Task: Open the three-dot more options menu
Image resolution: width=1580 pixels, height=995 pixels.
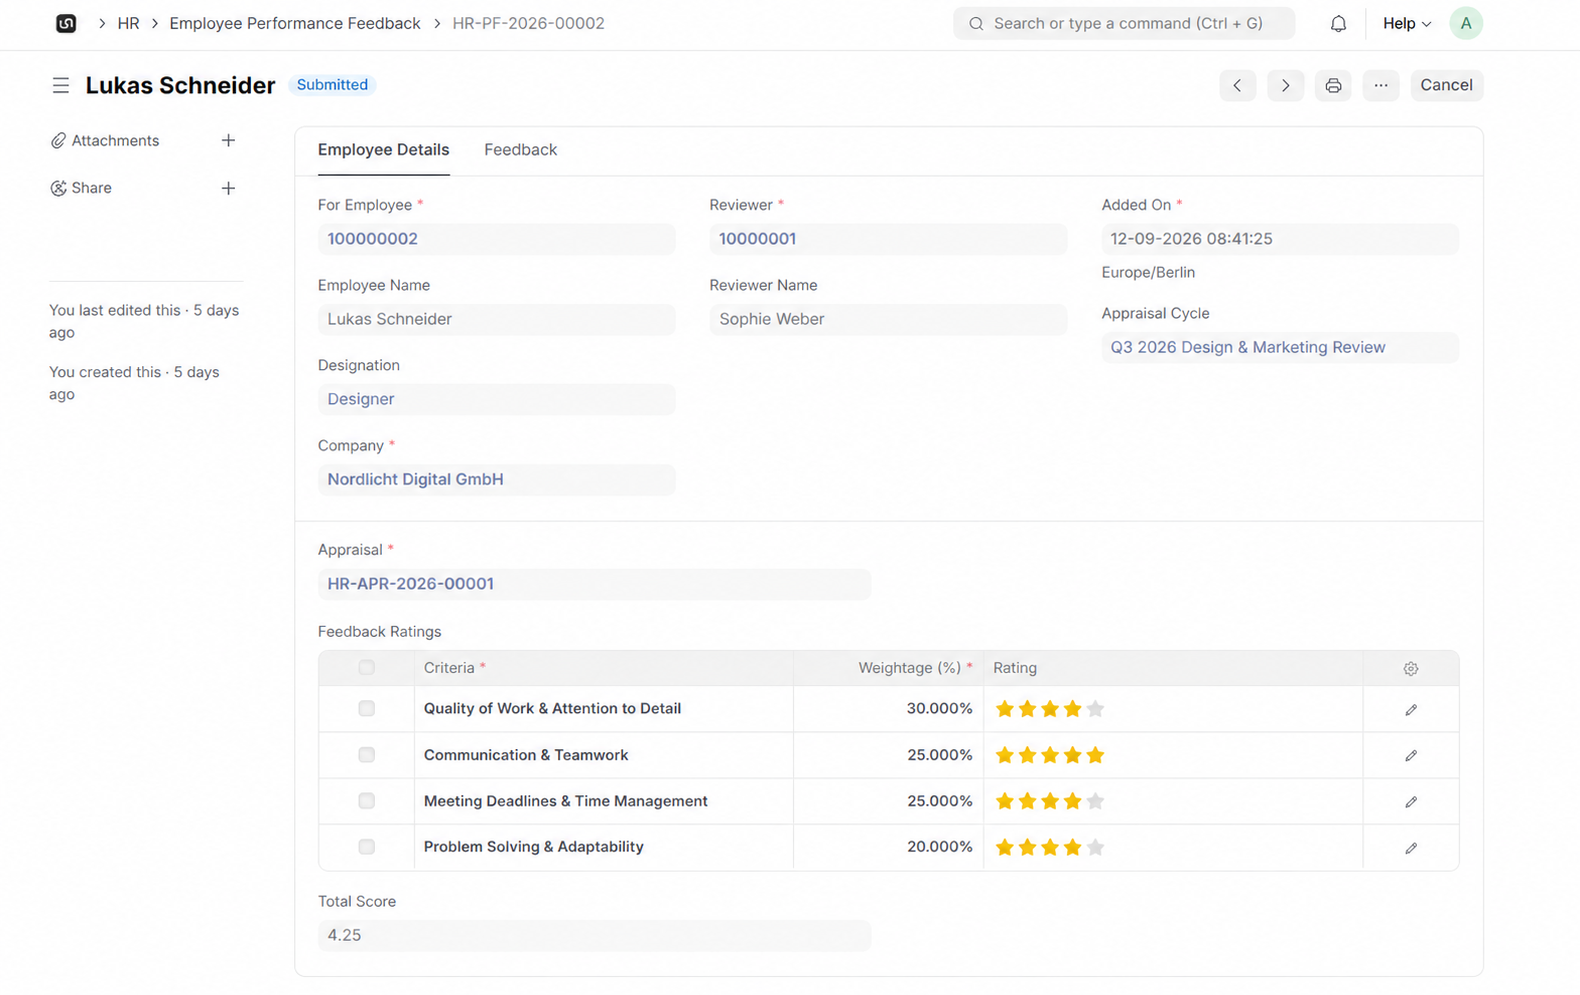Action: click(x=1381, y=85)
